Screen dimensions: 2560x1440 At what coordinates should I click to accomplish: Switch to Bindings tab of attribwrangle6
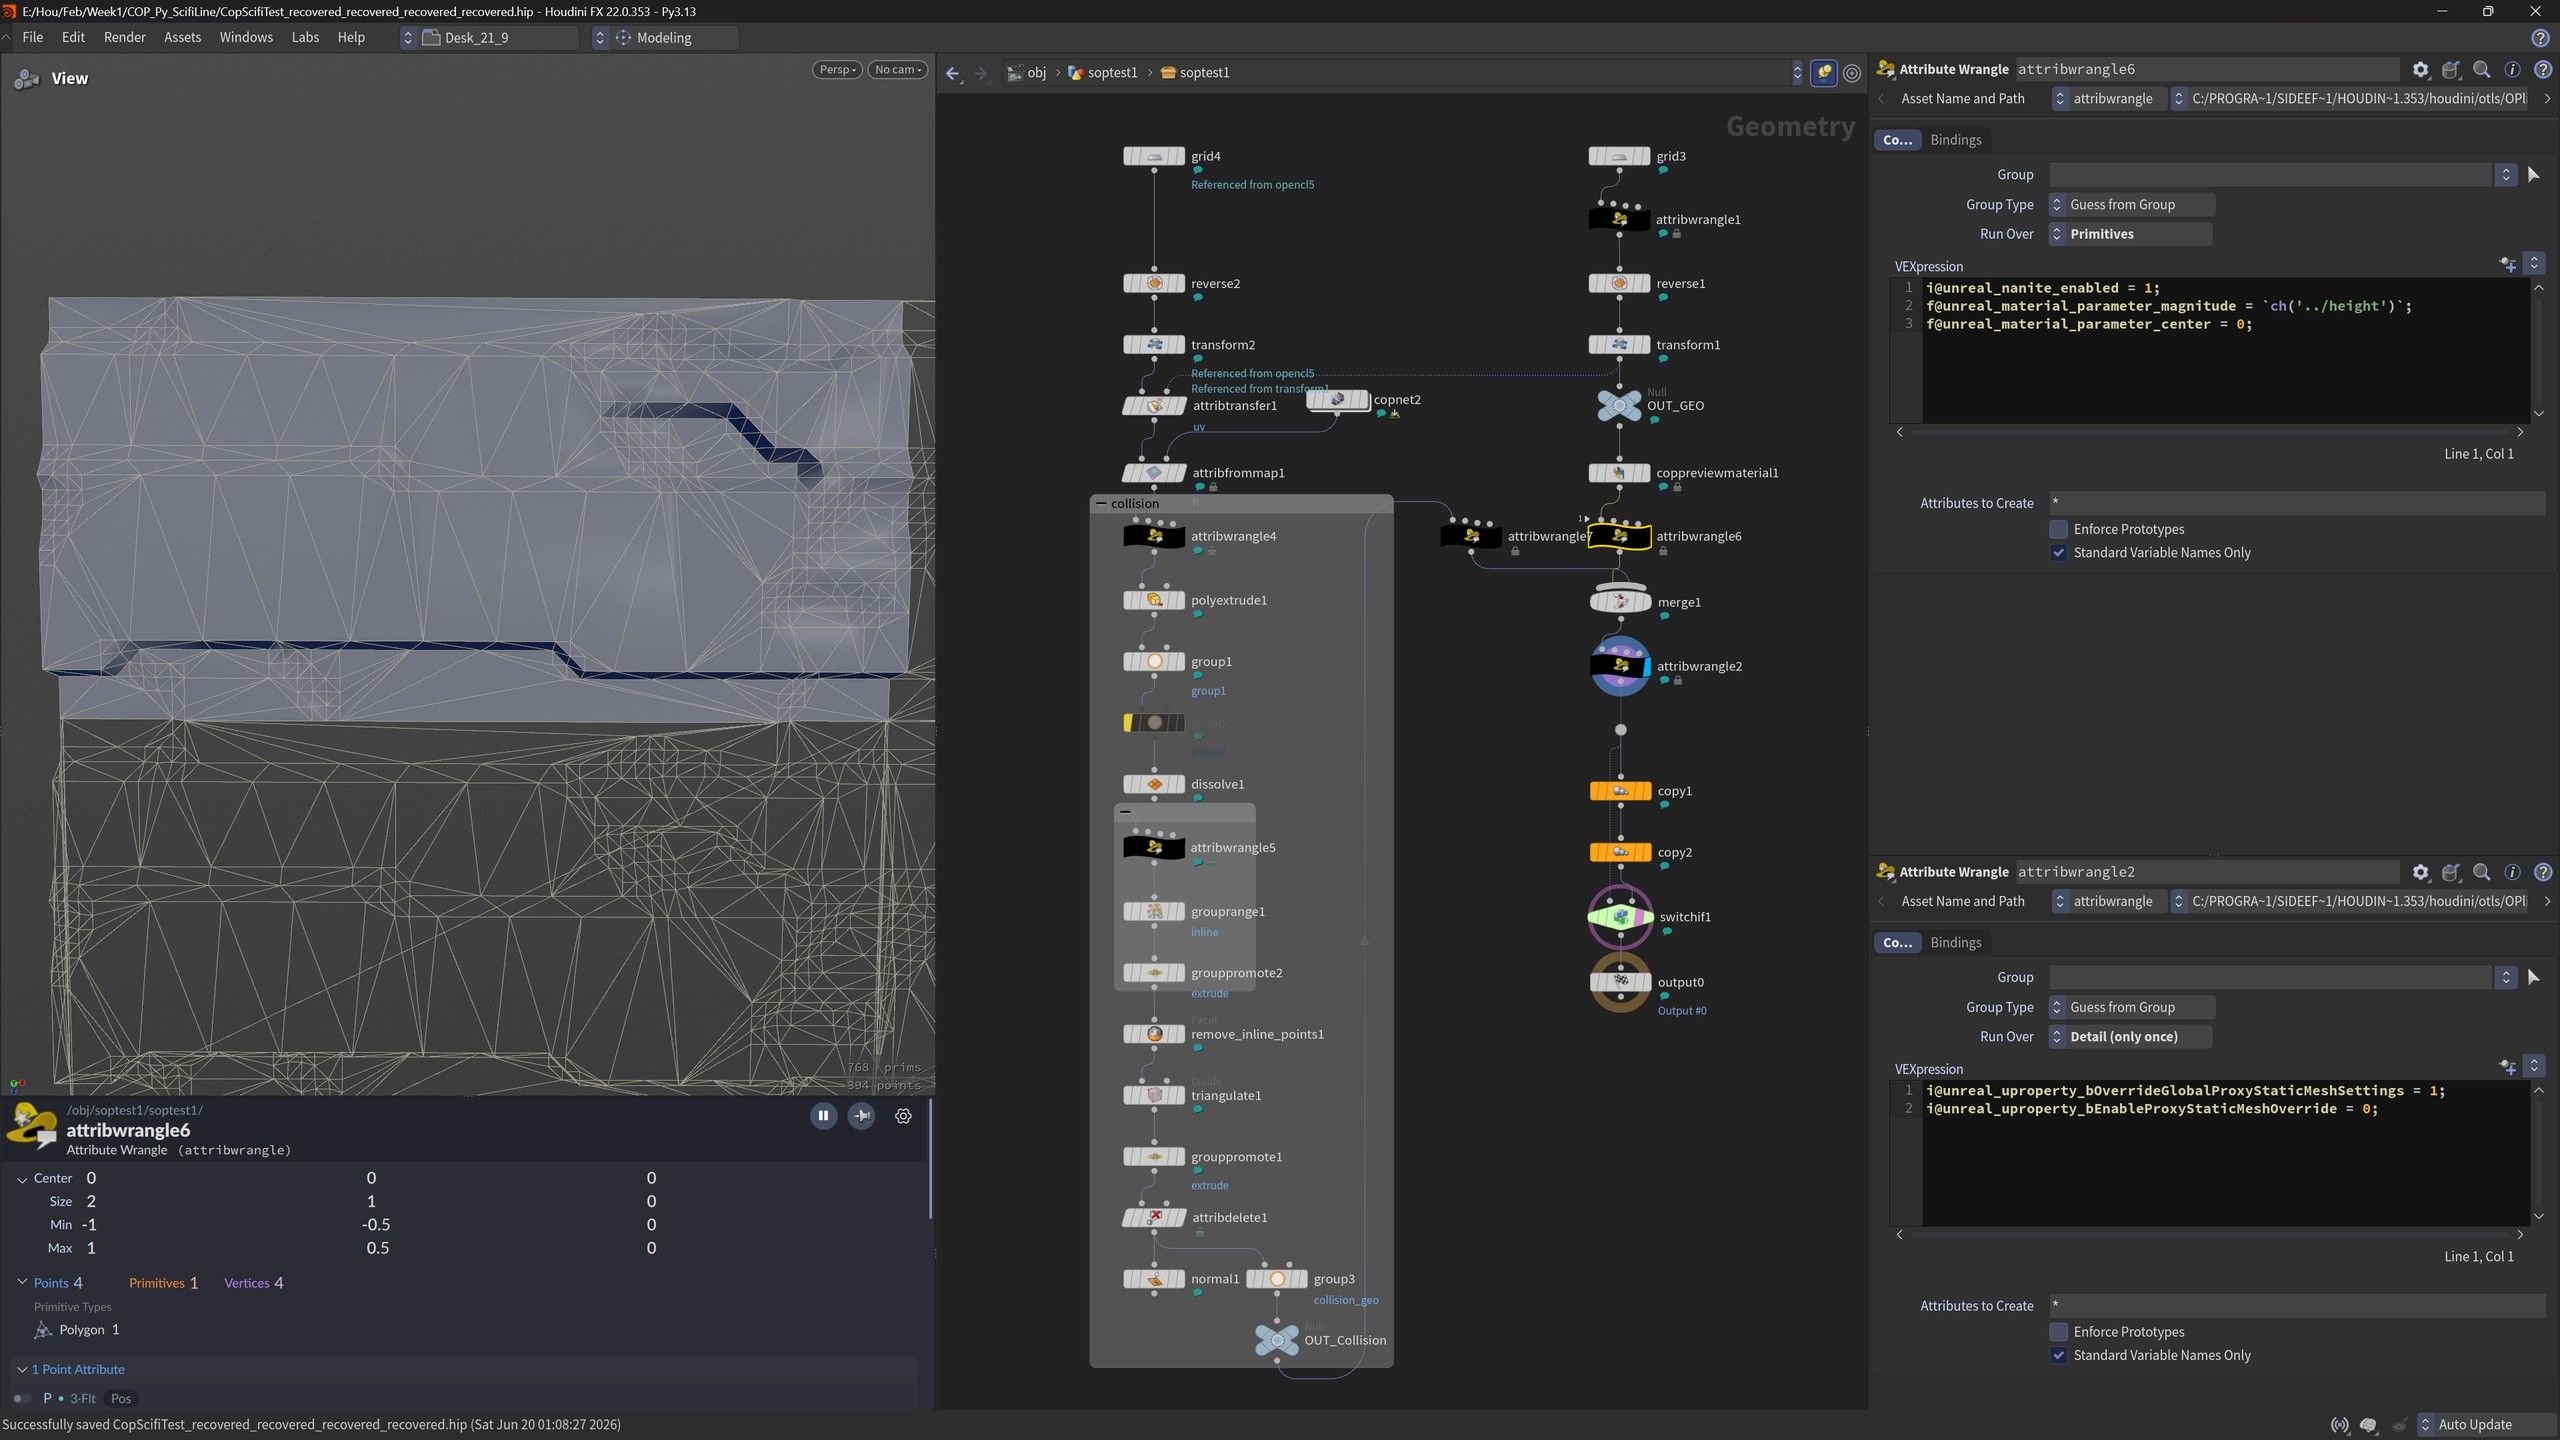click(1955, 140)
